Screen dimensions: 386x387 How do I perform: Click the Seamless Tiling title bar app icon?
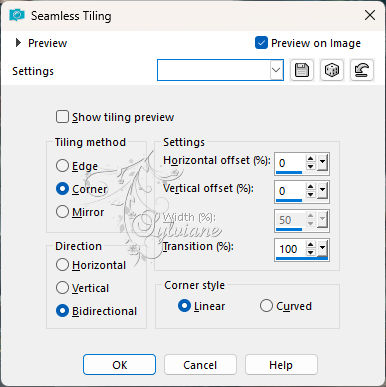tap(17, 15)
